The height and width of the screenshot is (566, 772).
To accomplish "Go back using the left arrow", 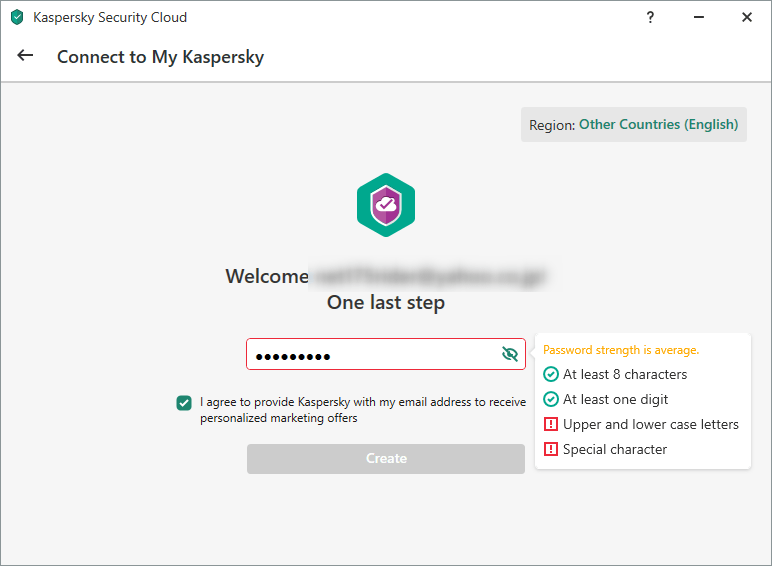I will point(25,56).
